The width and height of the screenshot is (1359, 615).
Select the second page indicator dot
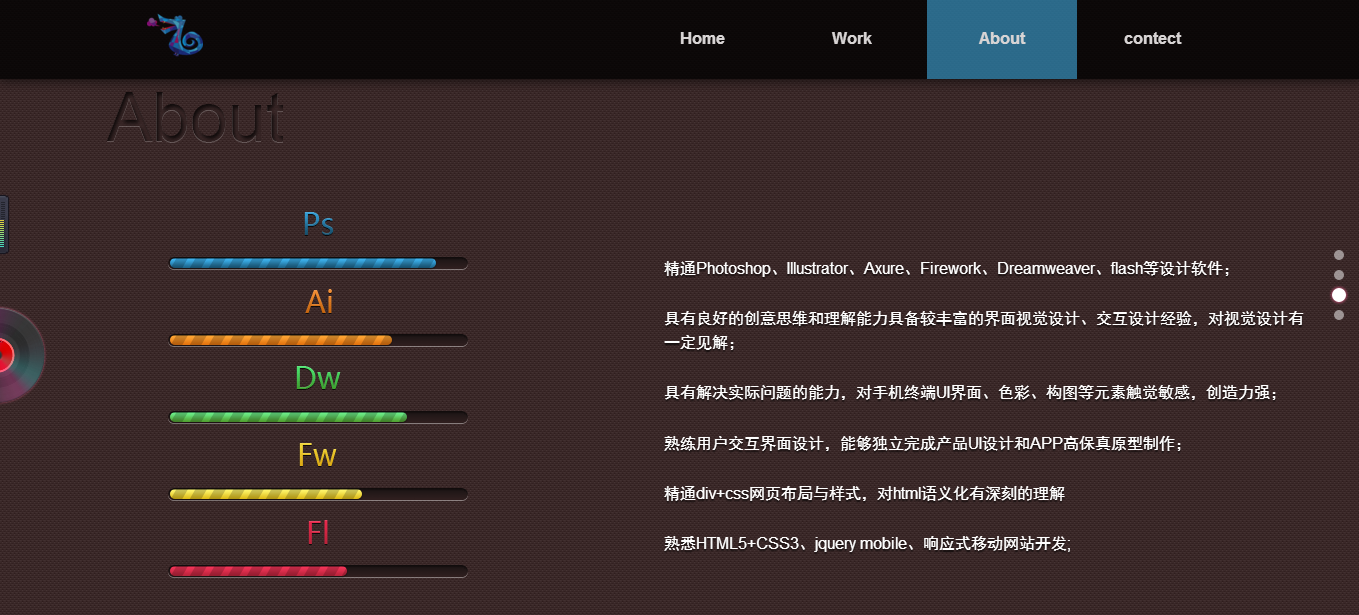pyautogui.click(x=1339, y=275)
